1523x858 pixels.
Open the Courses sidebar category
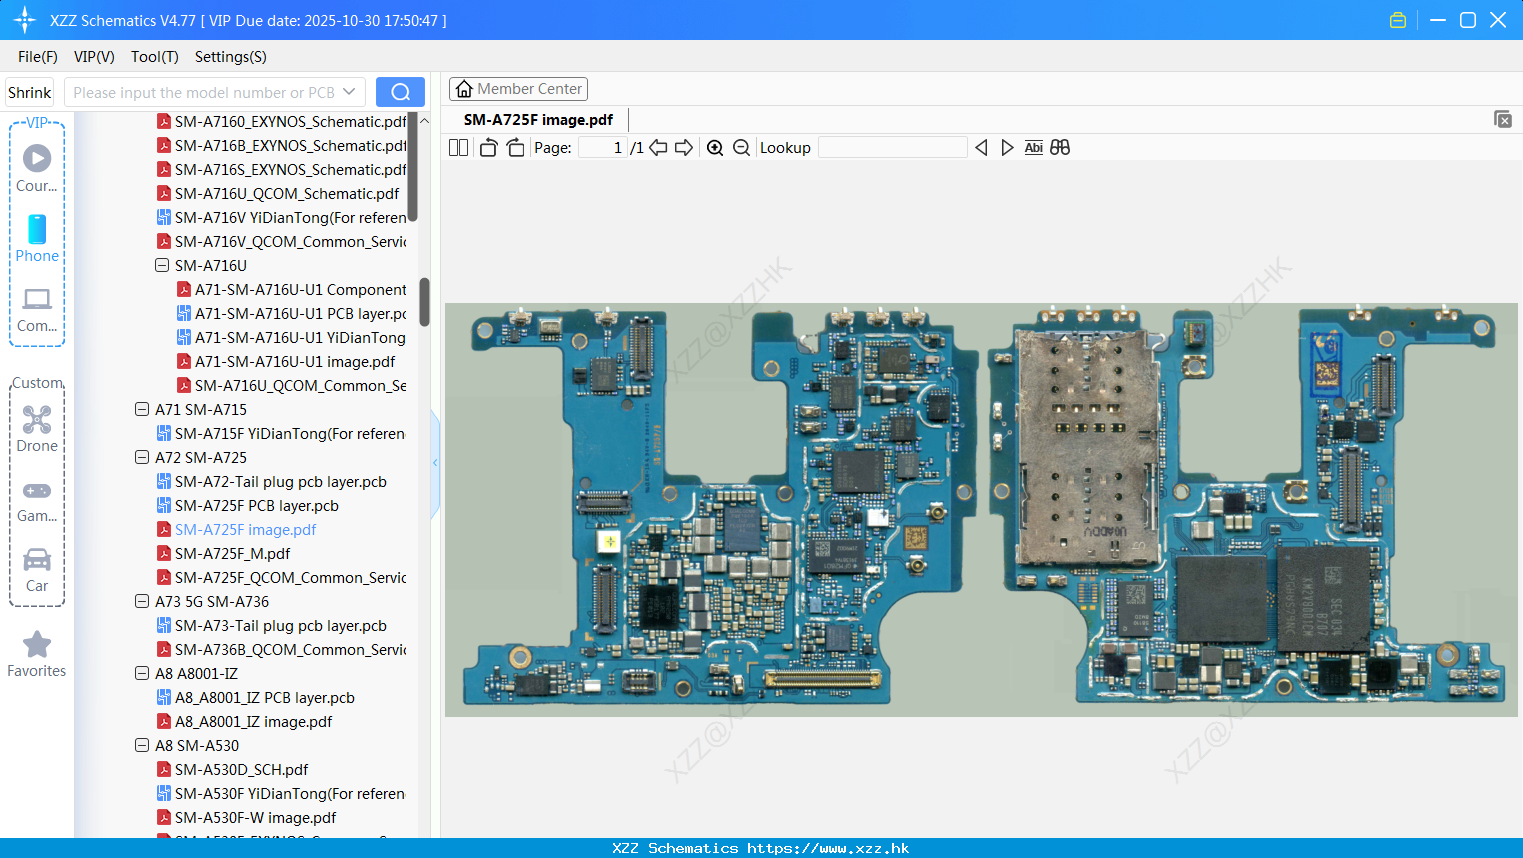(37, 168)
